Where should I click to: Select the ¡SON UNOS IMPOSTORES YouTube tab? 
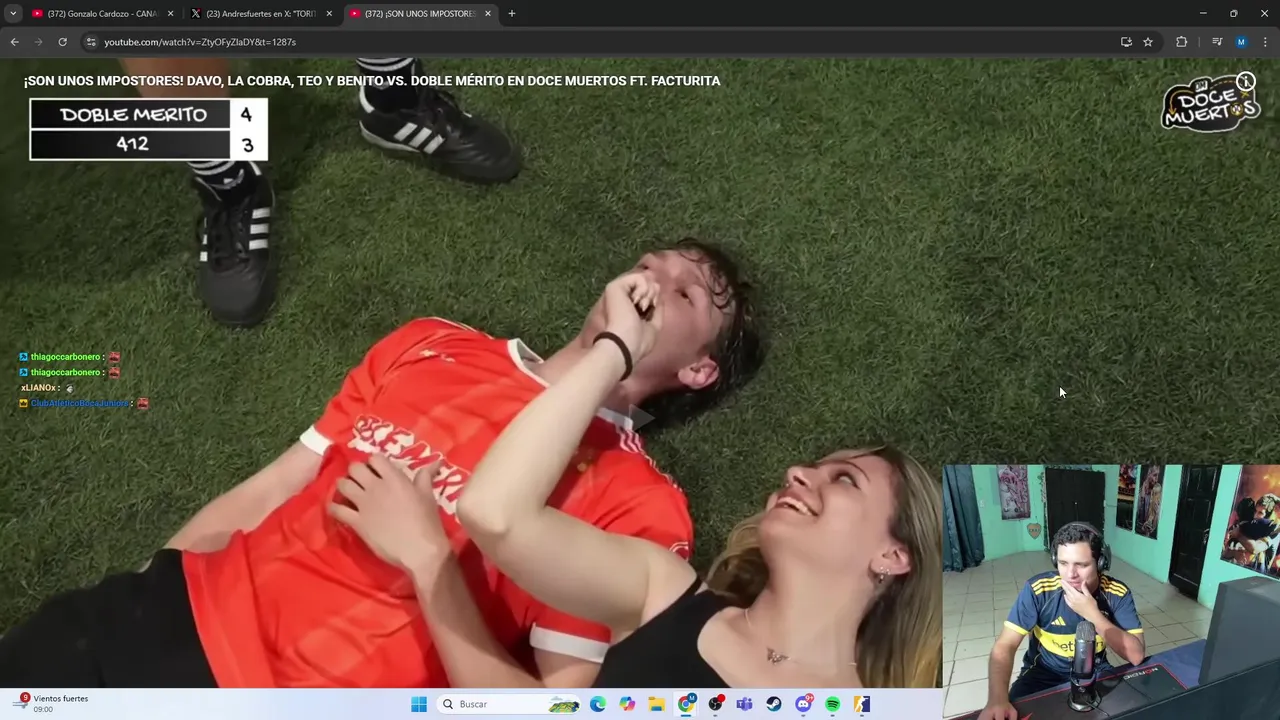pos(420,13)
